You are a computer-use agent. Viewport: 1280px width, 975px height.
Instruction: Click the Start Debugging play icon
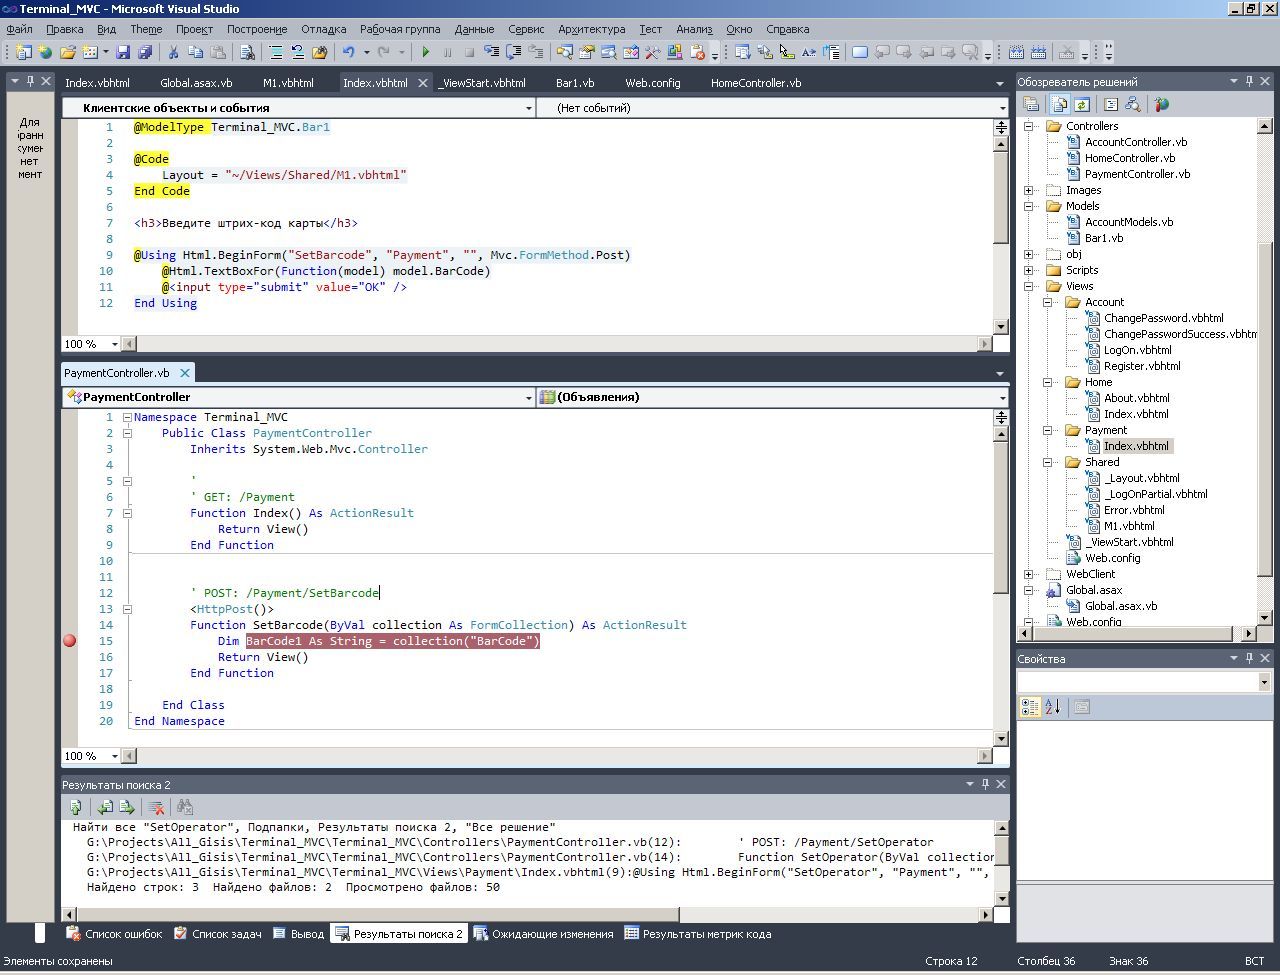[x=426, y=52]
